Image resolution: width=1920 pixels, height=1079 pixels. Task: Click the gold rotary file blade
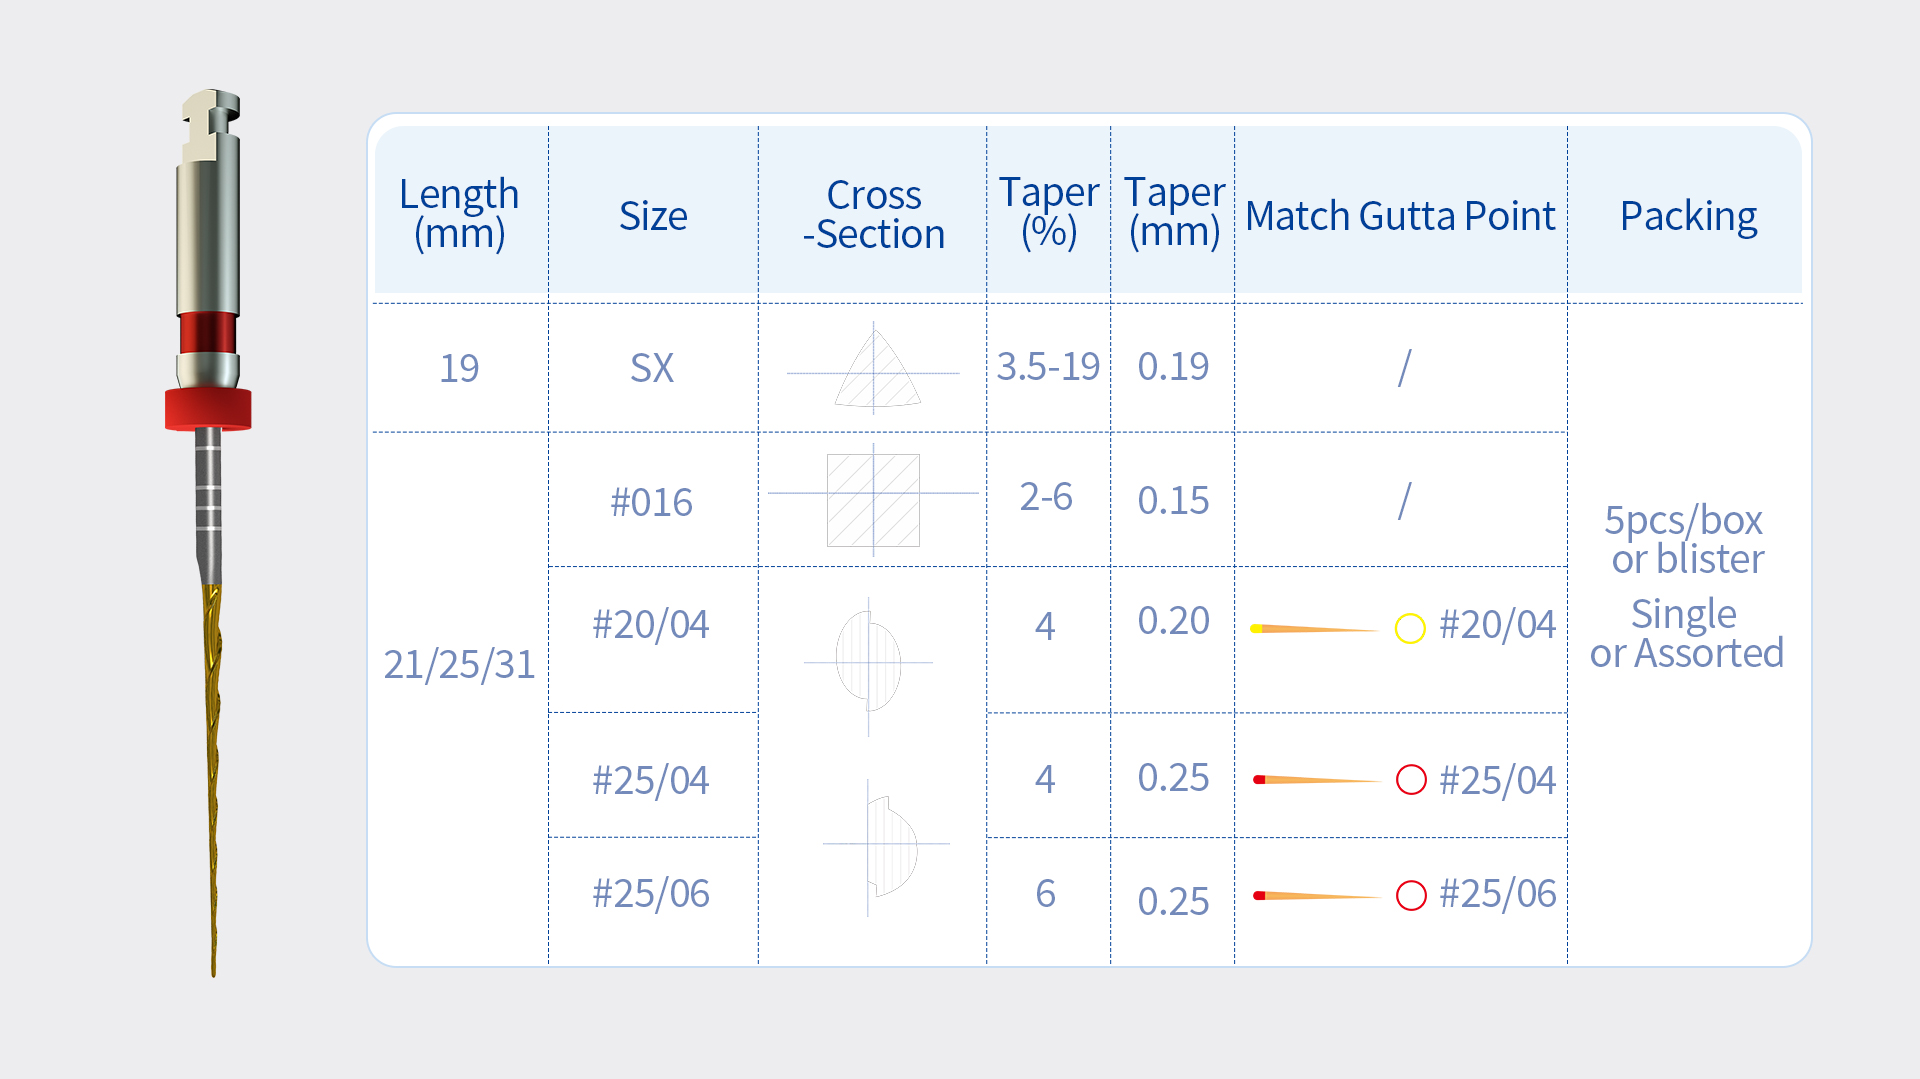[x=212, y=760]
